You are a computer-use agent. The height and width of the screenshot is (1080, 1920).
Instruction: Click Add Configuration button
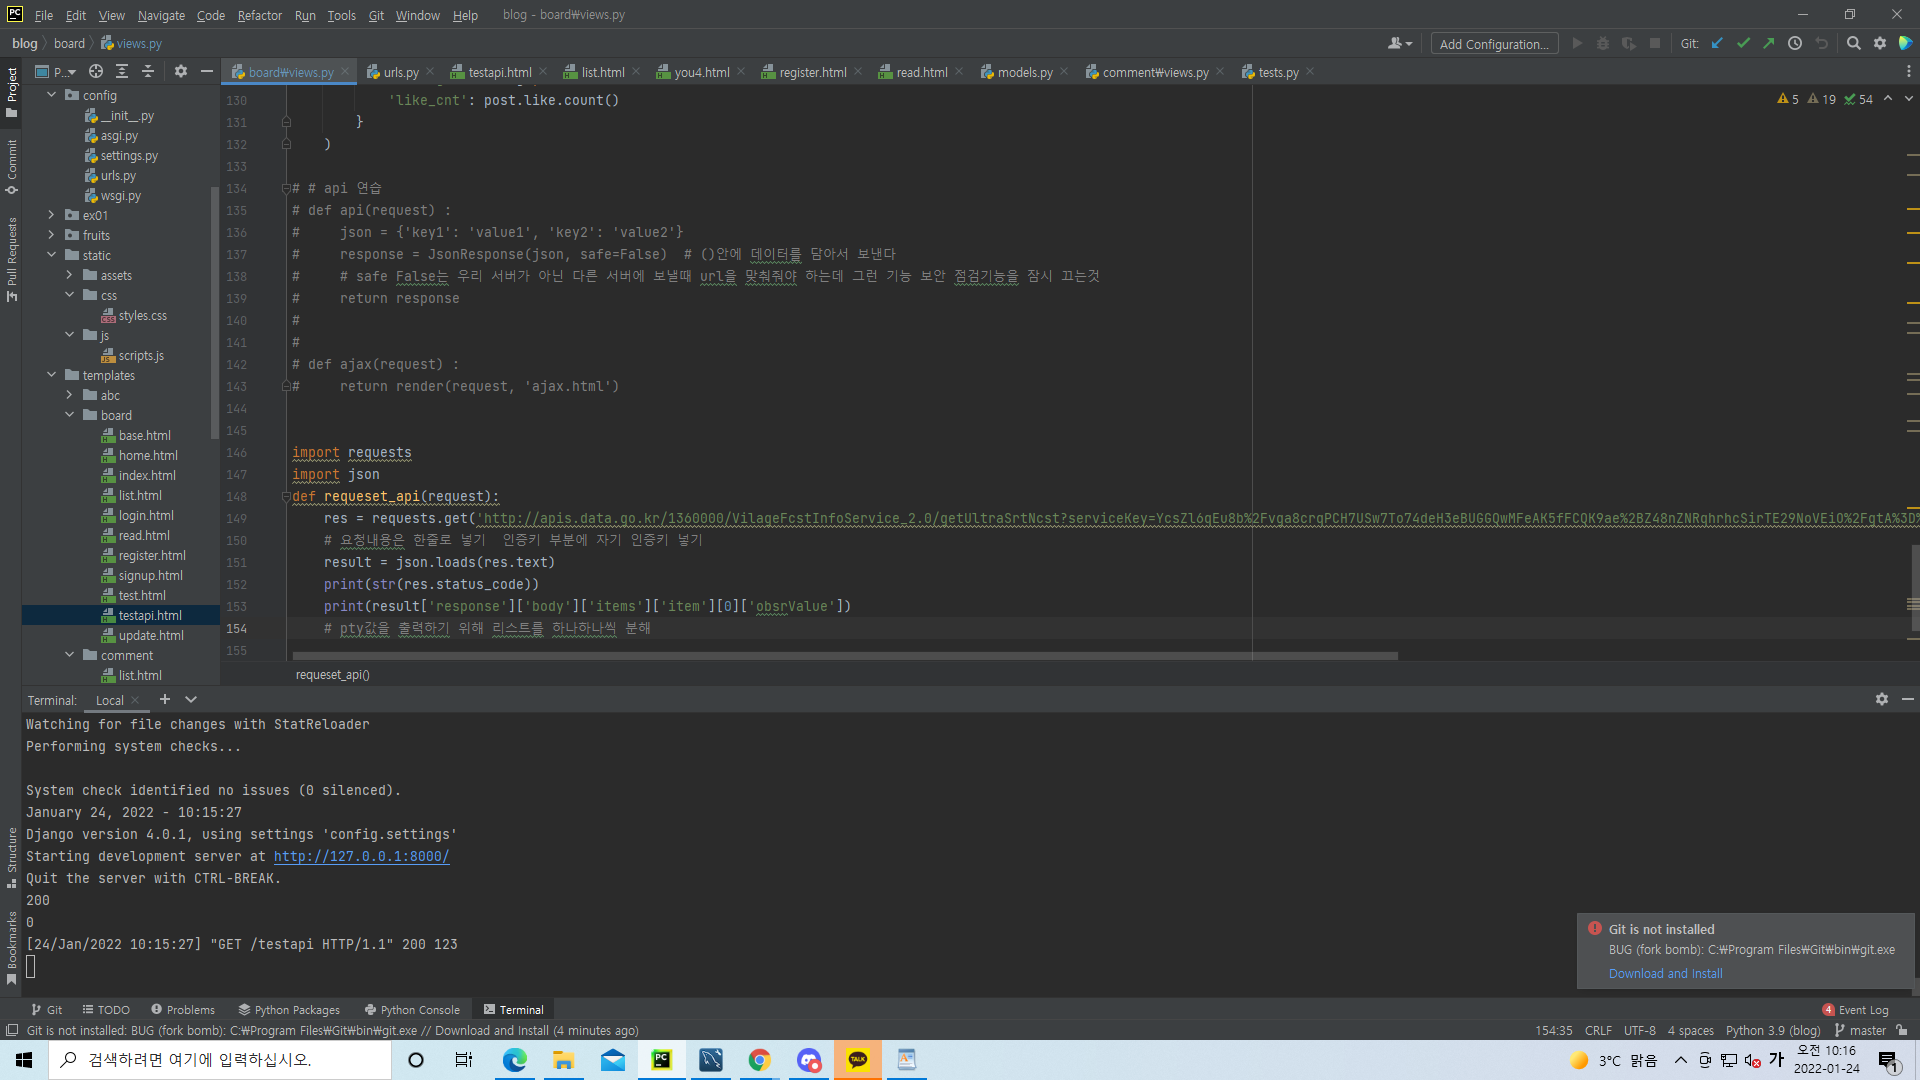[1494, 44]
